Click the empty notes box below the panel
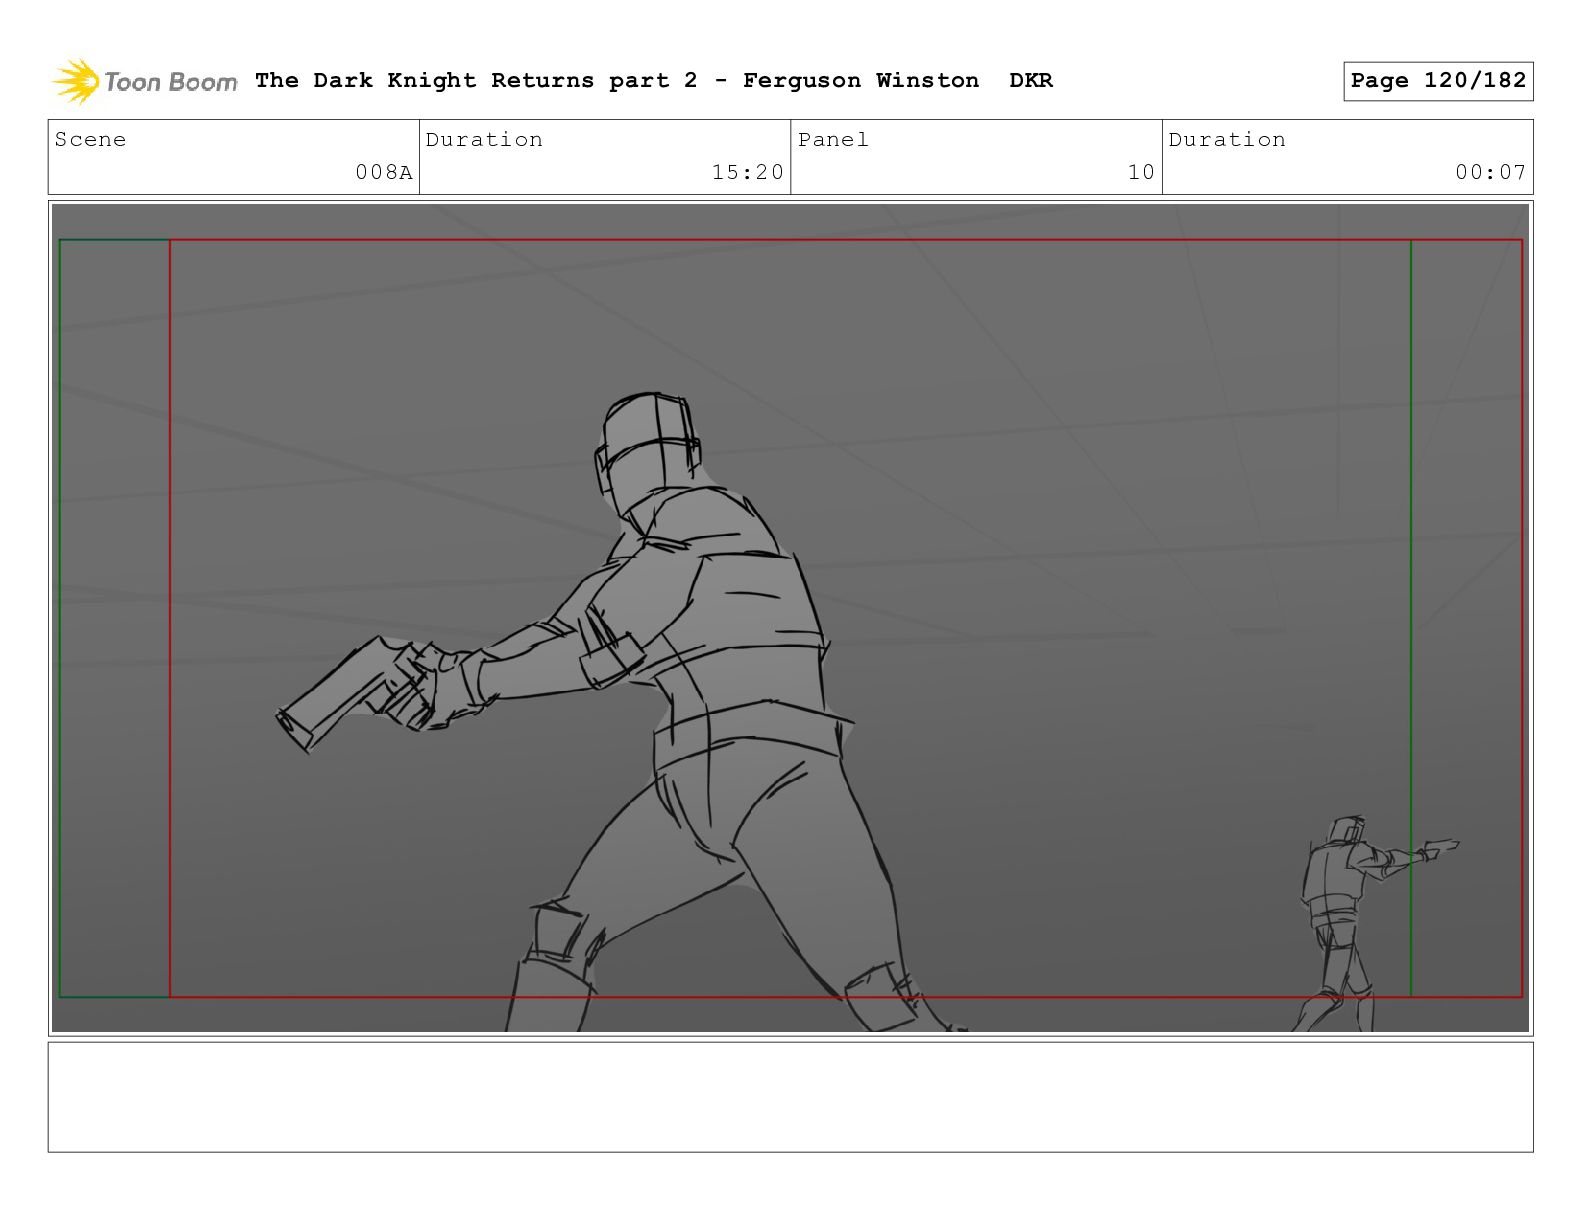1584x1224 pixels. coord(790,1097)
